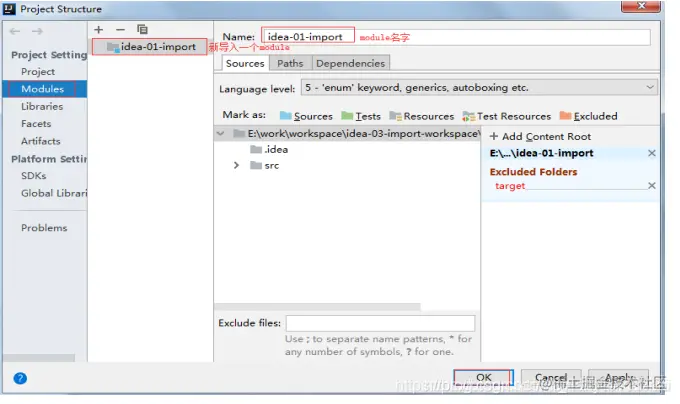The image size is (680, 404).
Task: Select the target excluded folder entry
Action: click(510, 186)
